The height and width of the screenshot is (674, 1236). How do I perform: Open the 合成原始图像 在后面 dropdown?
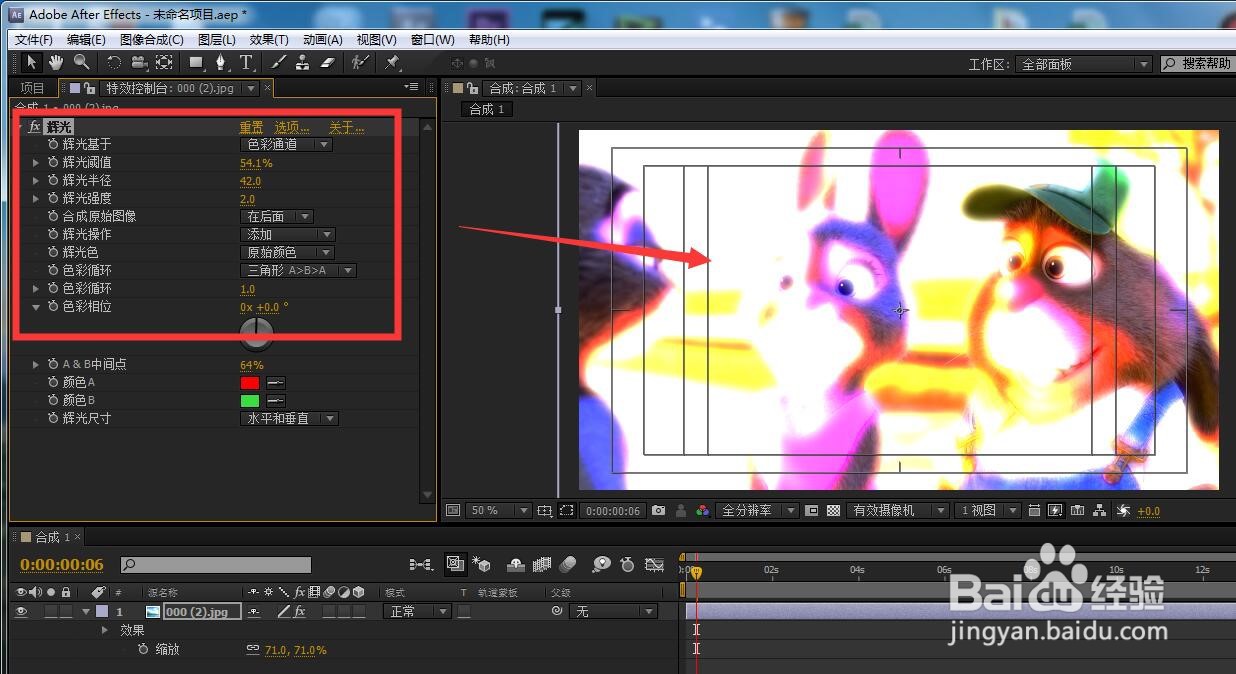[277, 216]
